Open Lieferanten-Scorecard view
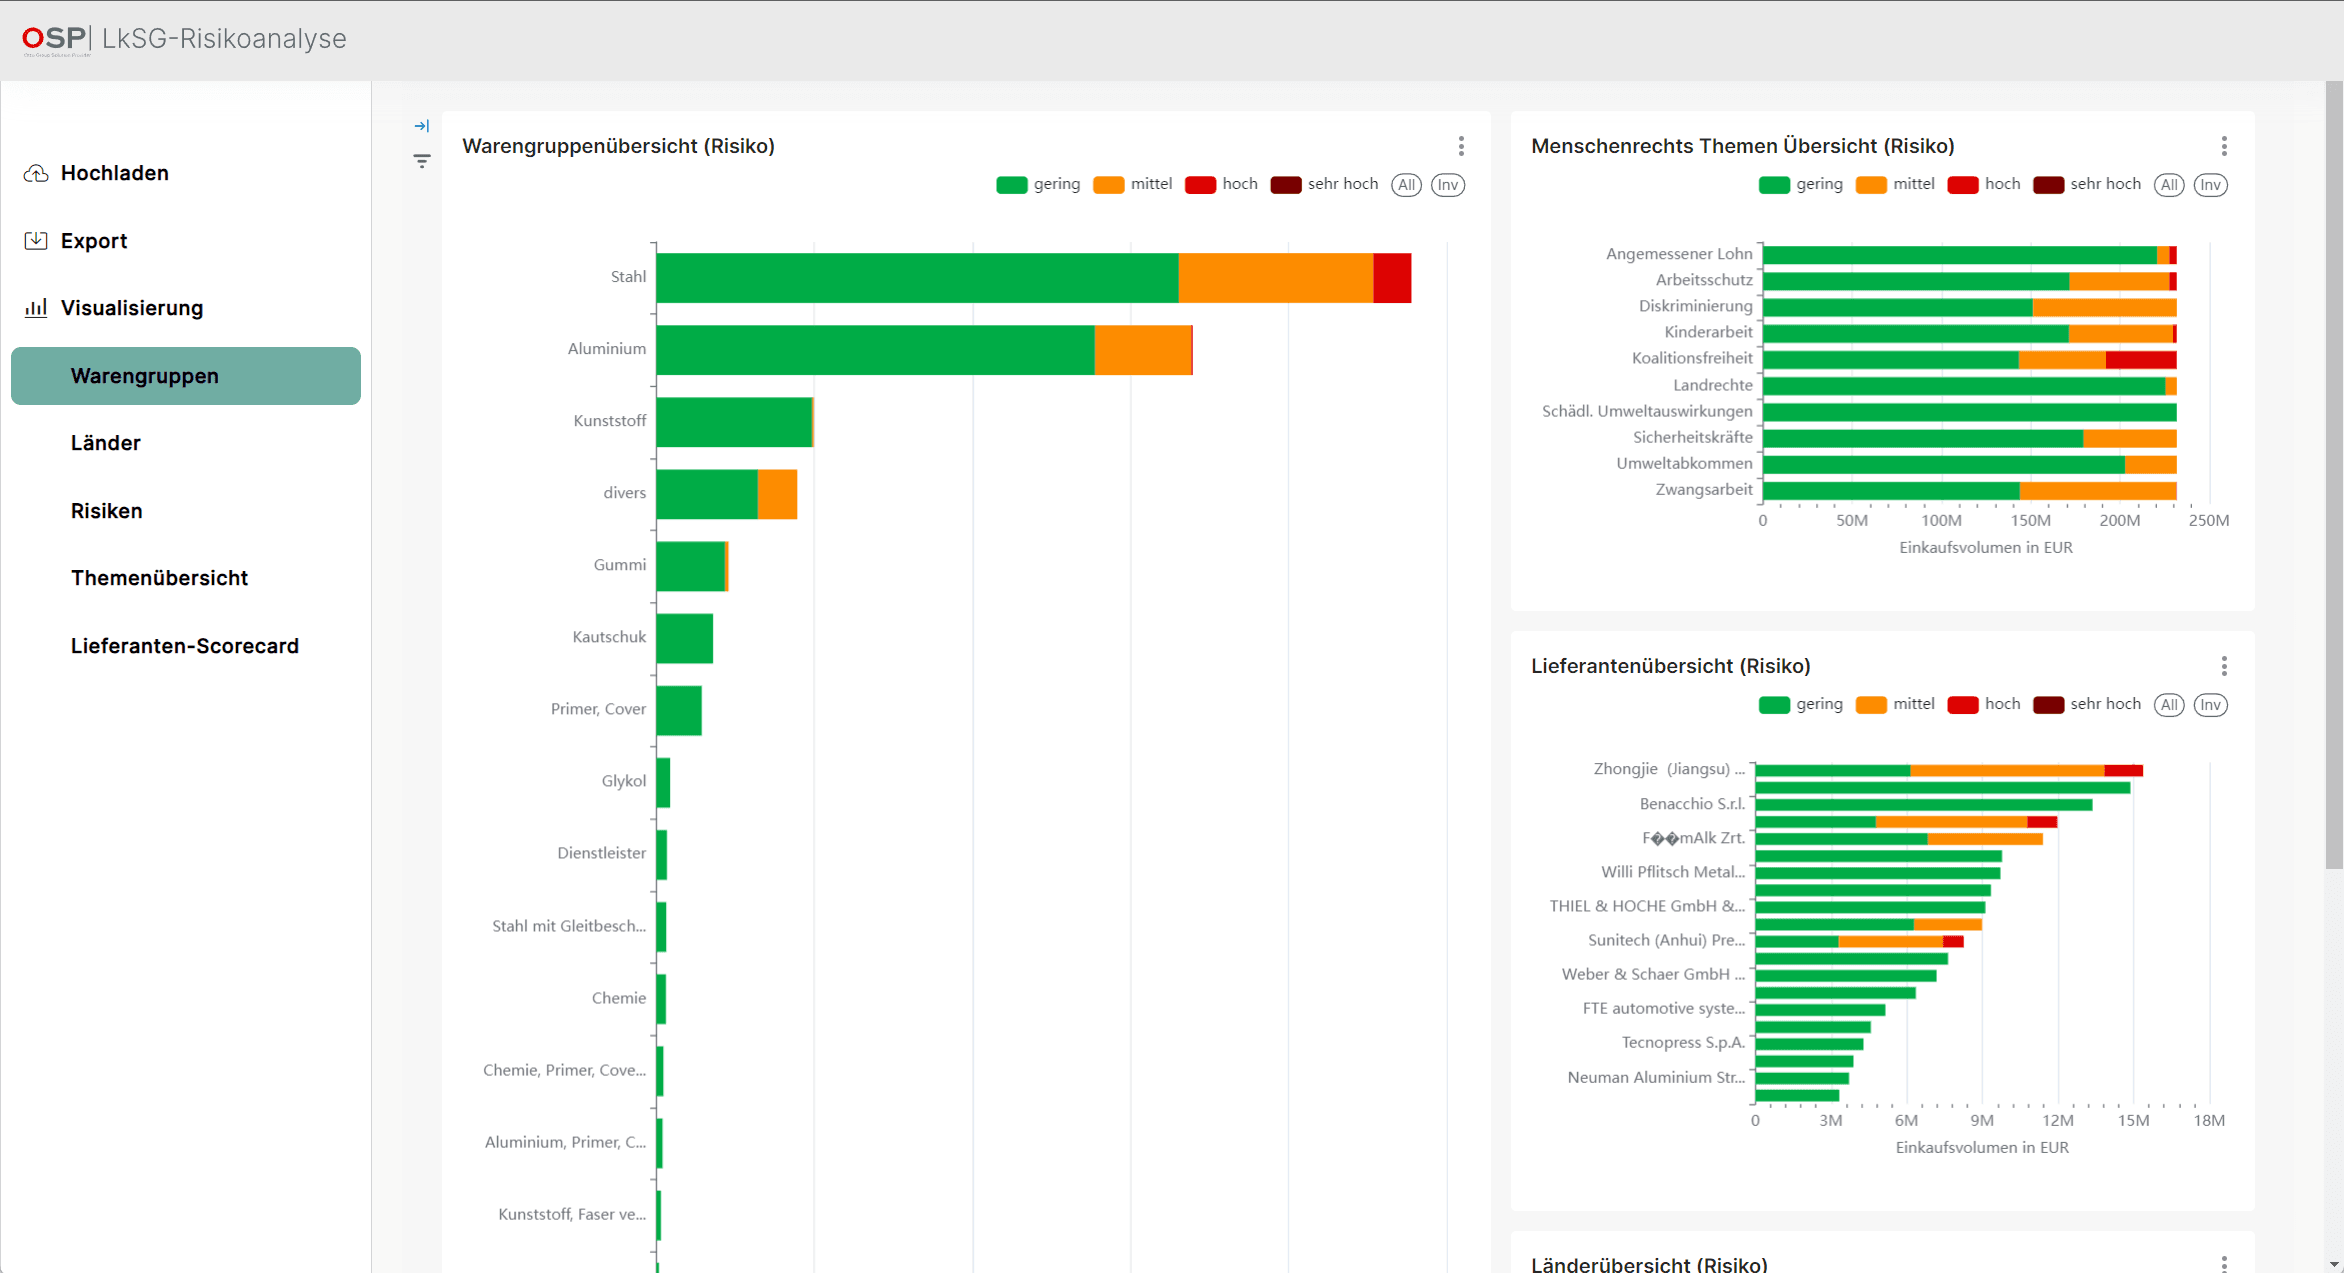2344x1273 pixels. point(186,646)
